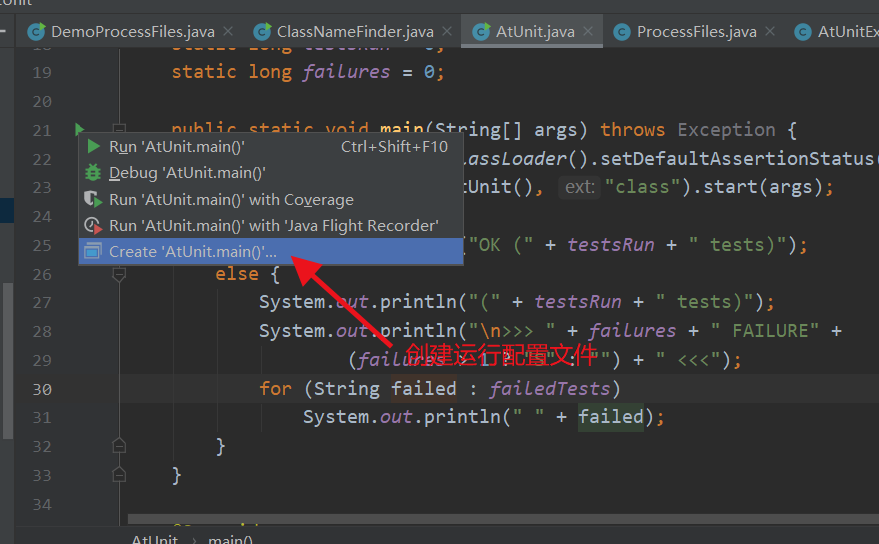The height and width of the screenshot is (544, 879).
Task: Click the failedTests identifier on line 30
Action: (x=549, y=389)
